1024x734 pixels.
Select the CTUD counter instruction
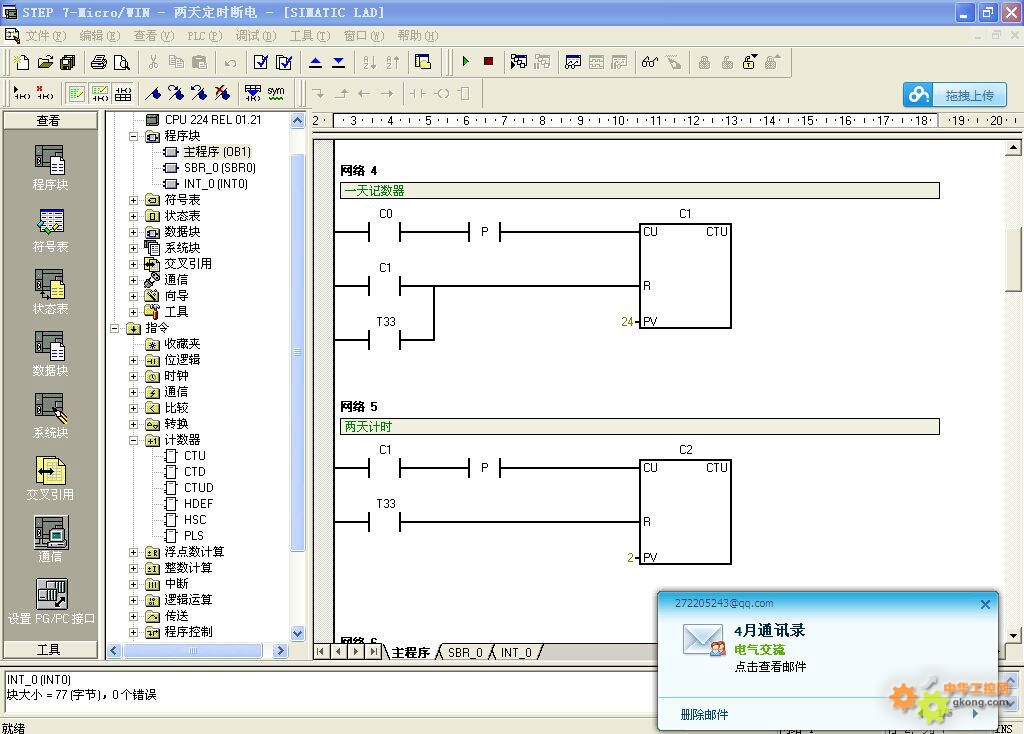[199, 488]
